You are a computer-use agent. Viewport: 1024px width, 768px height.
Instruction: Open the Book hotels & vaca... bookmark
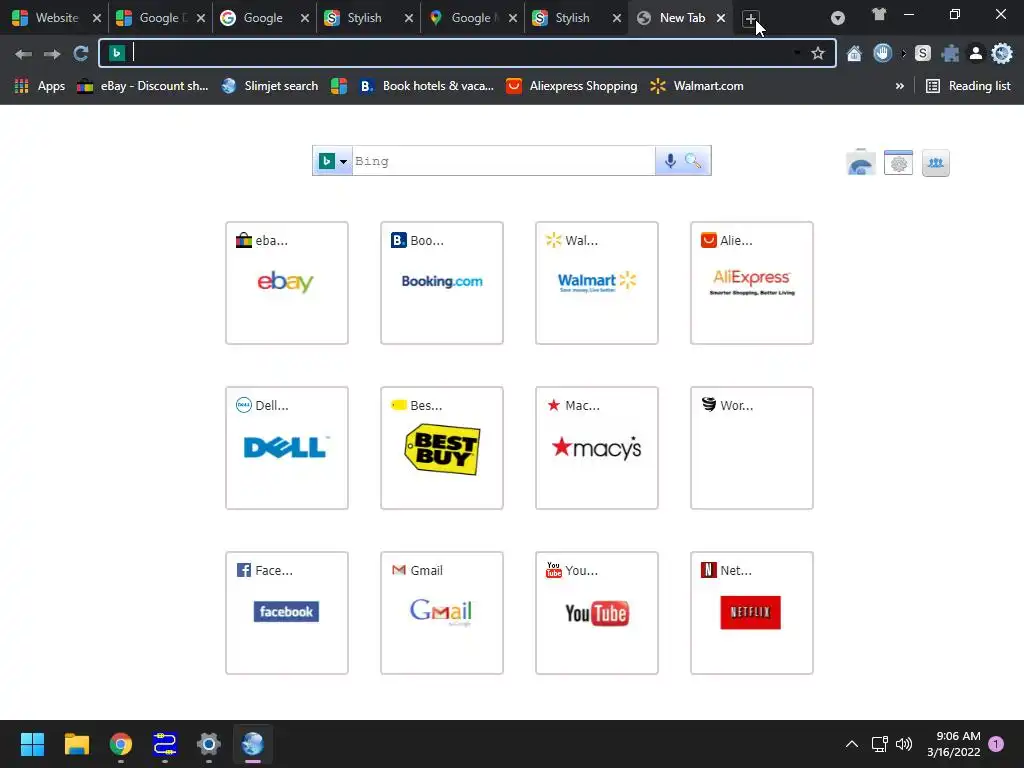point(427,86)
